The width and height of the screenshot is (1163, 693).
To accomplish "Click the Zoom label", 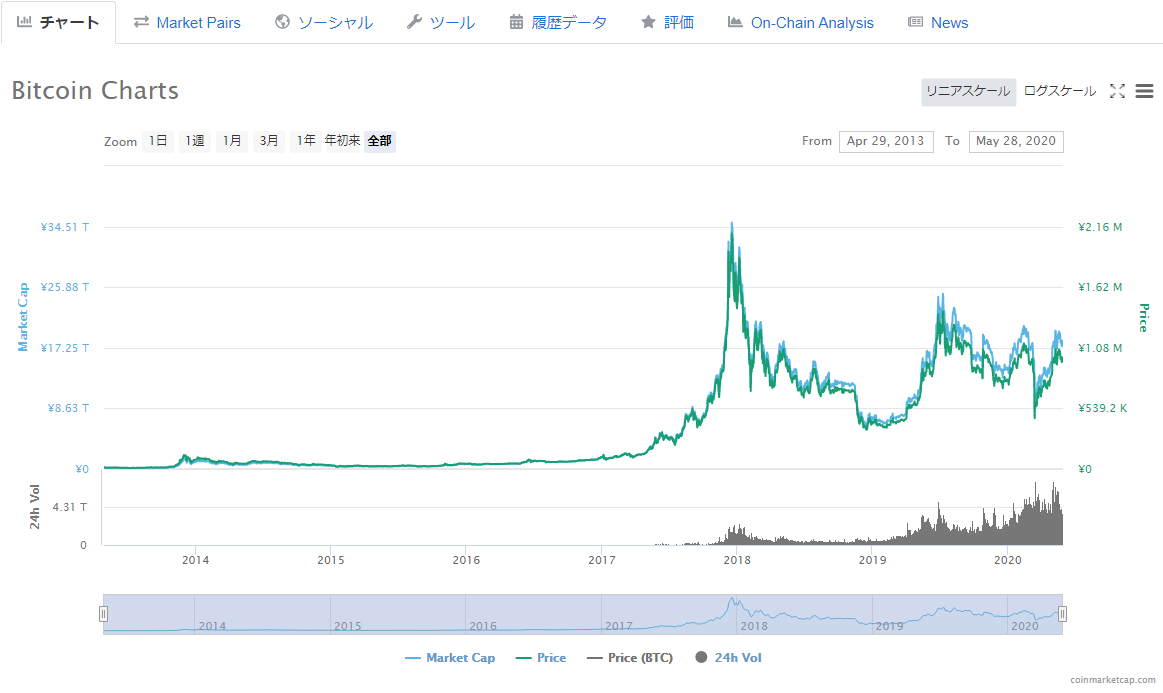I will 120,142.
